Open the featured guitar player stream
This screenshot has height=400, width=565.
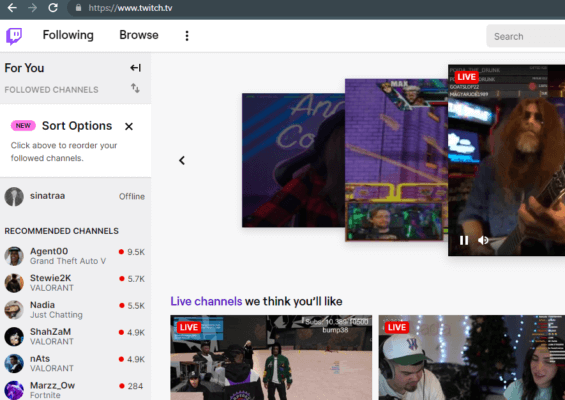(506, 160)
